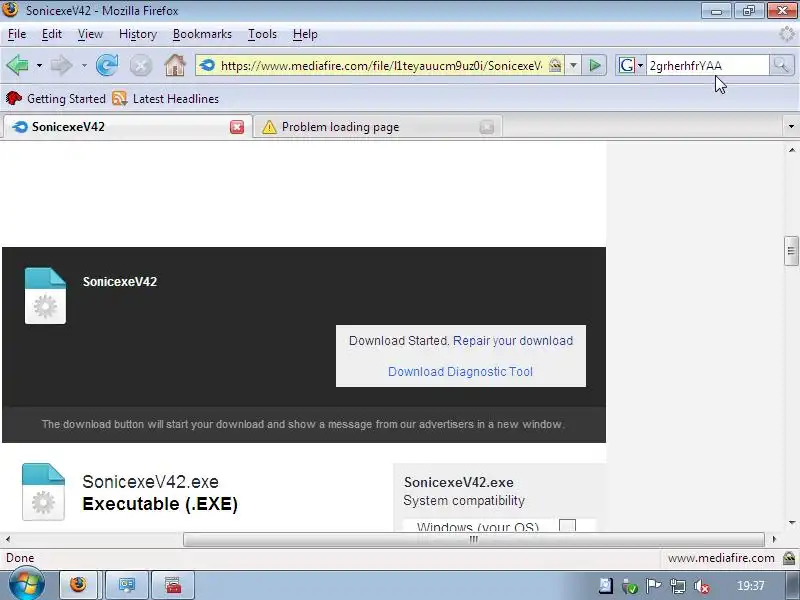Viewport: 800px width, 600px height.
Task: Reload the page with the Refresh icon
Action: click(107, 65)
